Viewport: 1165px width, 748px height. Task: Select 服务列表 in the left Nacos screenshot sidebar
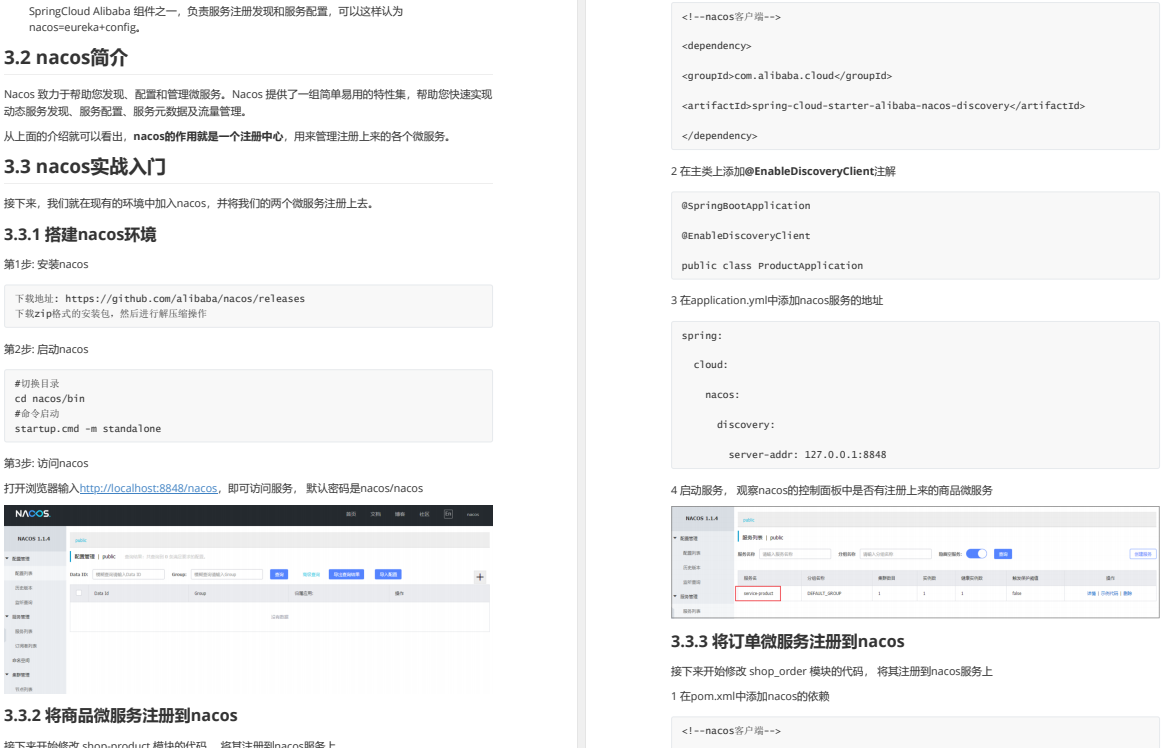(24, 631)
